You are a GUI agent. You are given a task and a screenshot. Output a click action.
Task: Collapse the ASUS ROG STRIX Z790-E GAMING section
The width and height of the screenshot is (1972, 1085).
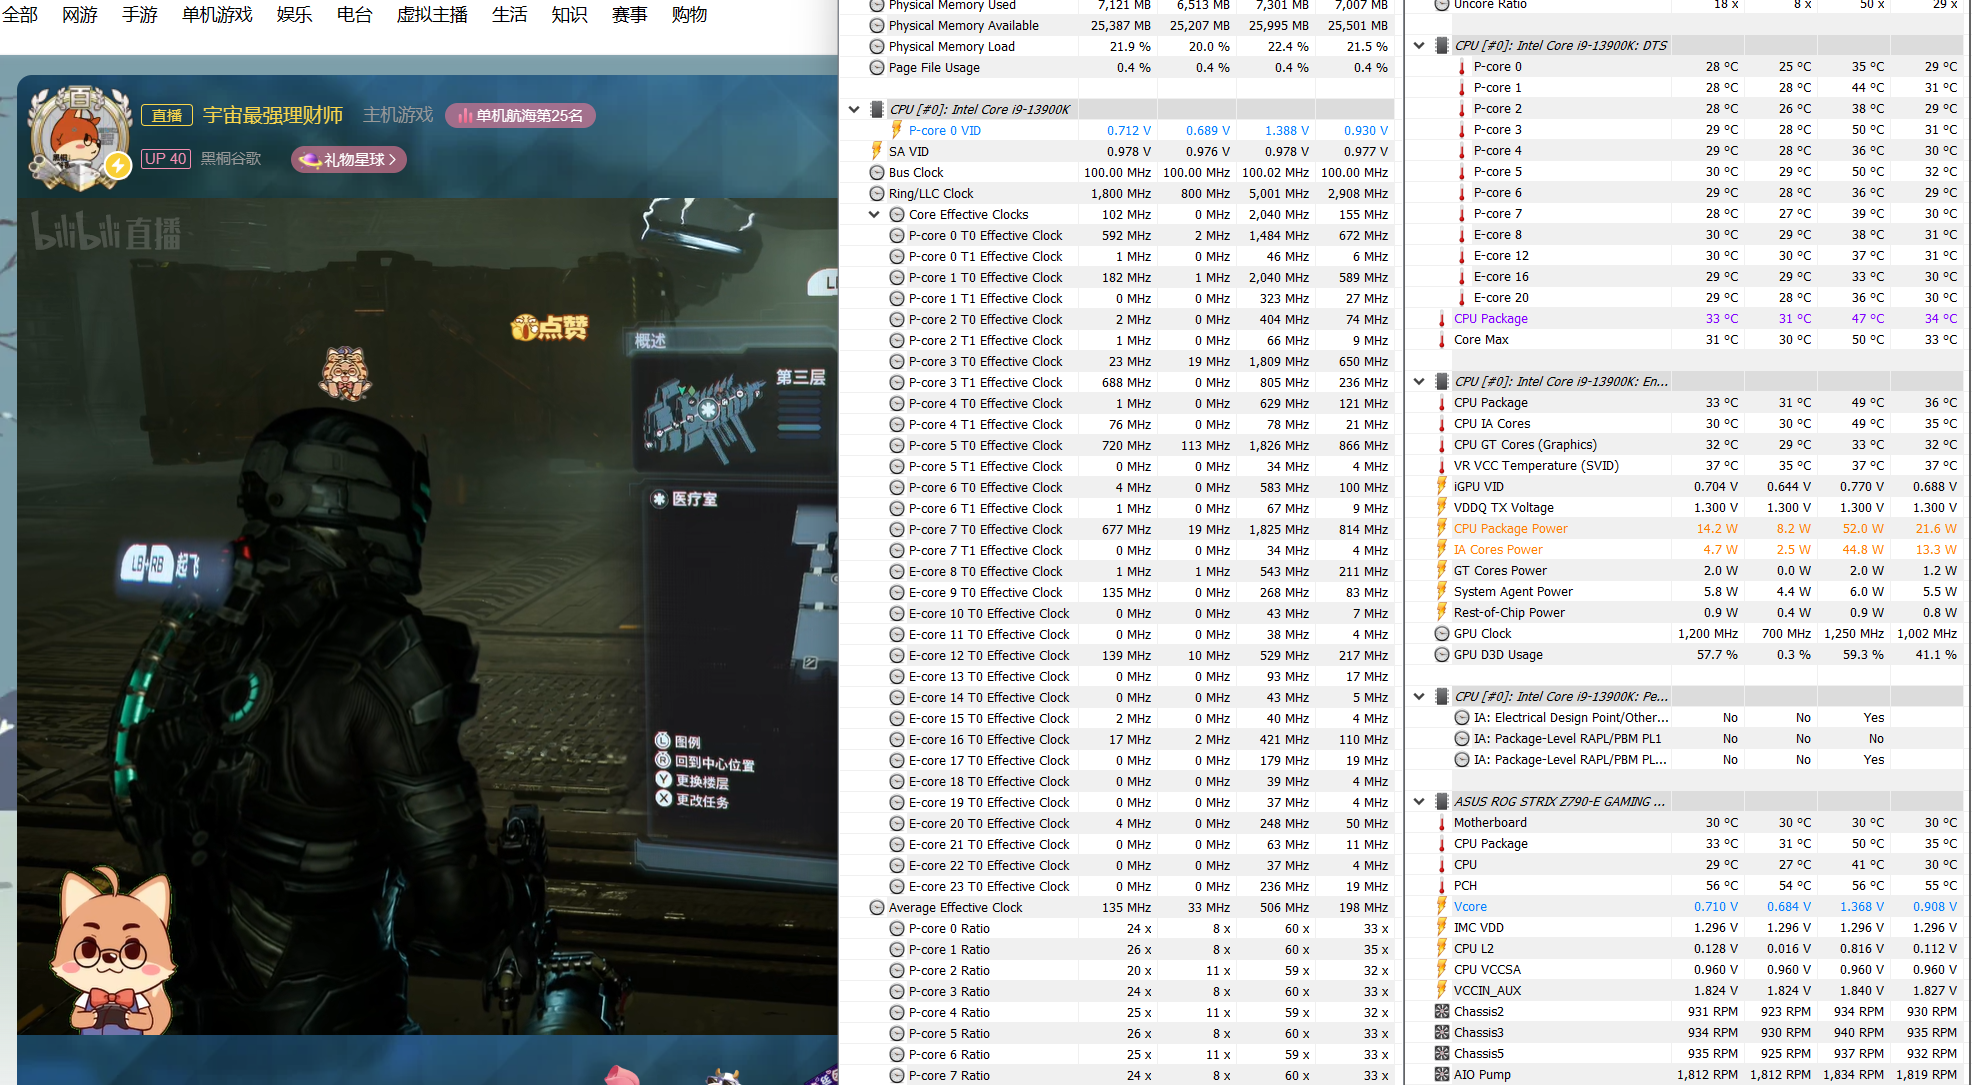tap(1419, 801)
